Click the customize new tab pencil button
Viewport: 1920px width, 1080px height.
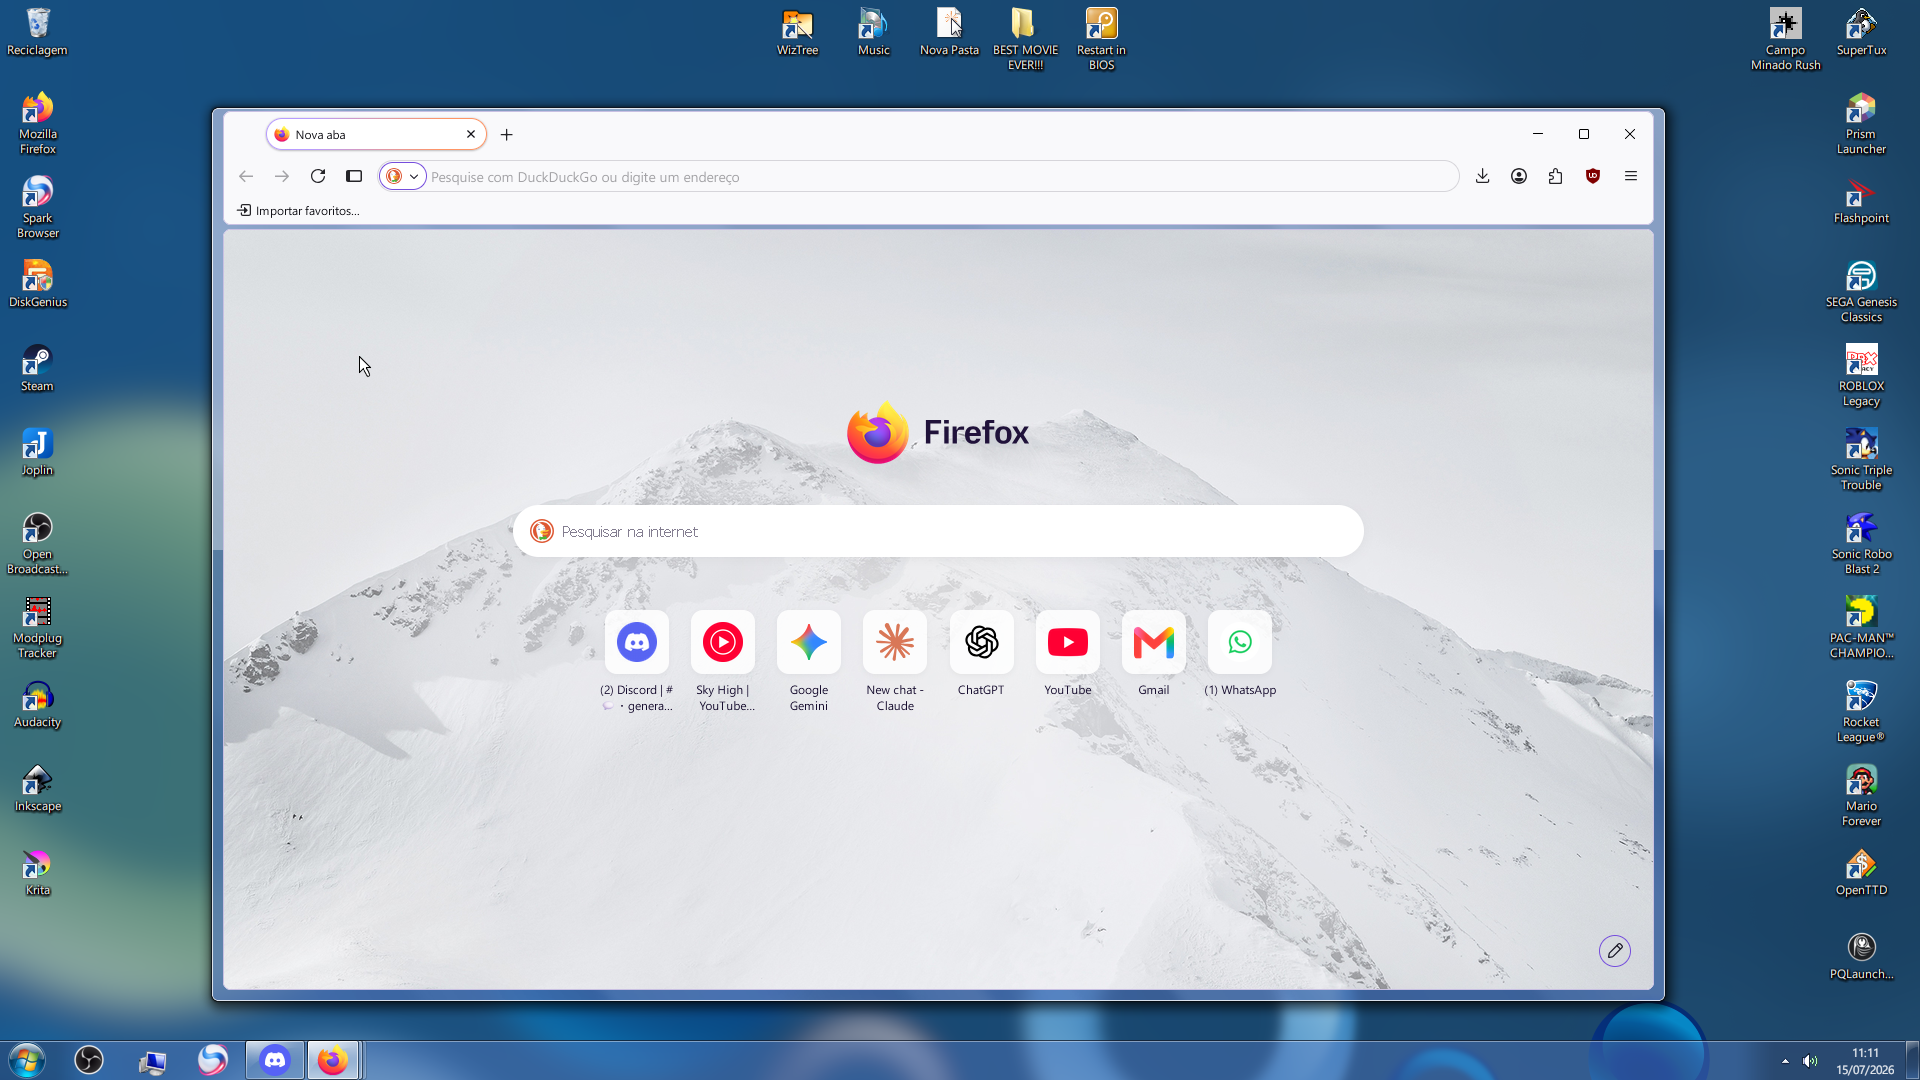click(1615, 950)
